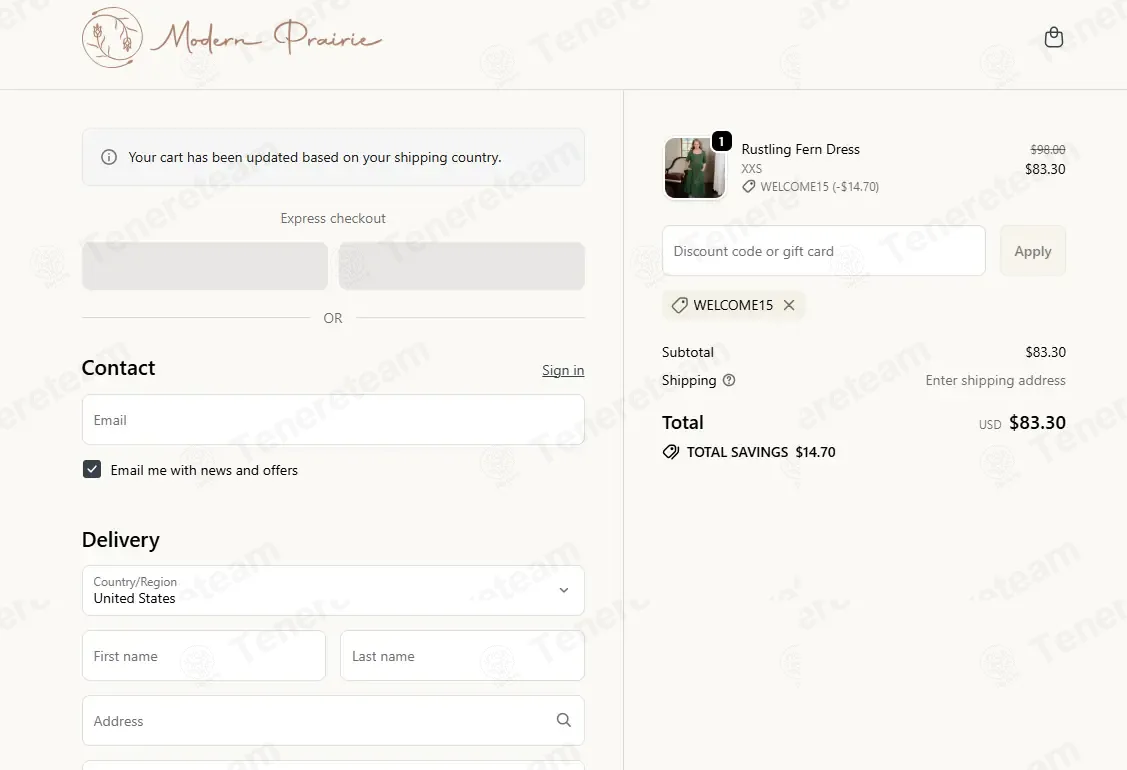Viewport: 1127px width, 770px height.
Task: Click the Sign in link
Action: 563,370
